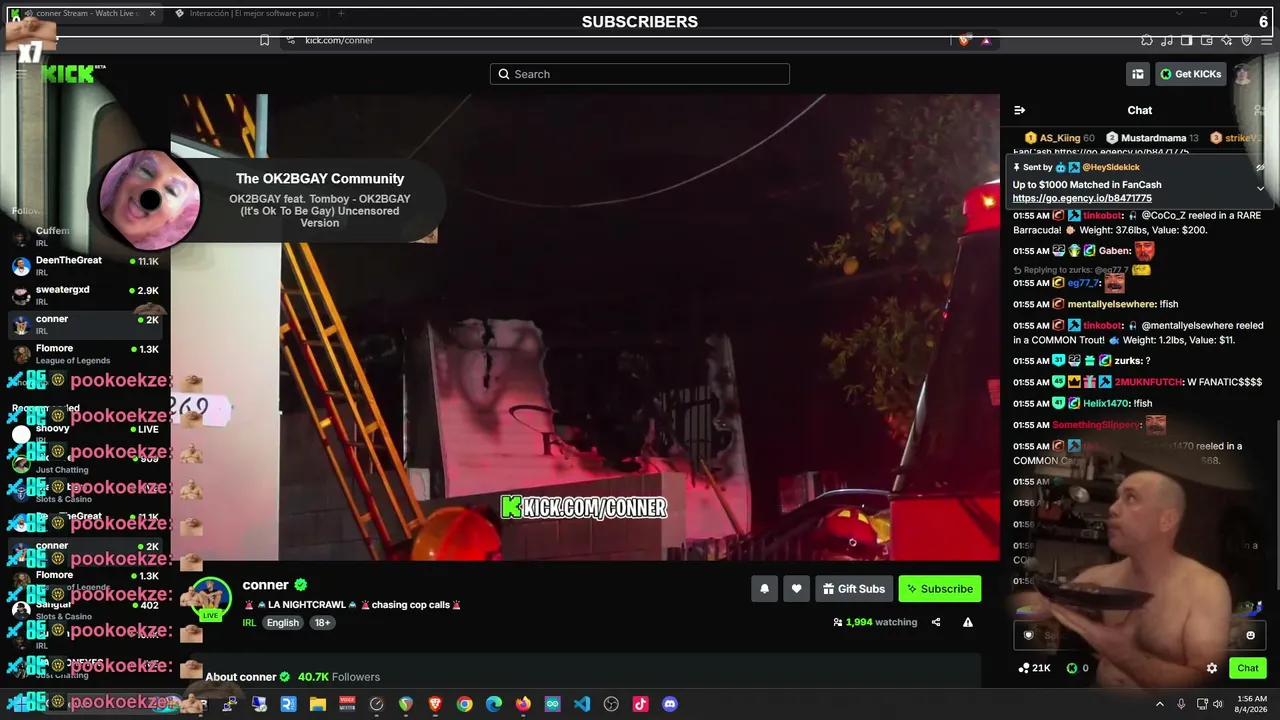
Task: Click the 1,994 watching viewer count
Action: pos(875,622)
